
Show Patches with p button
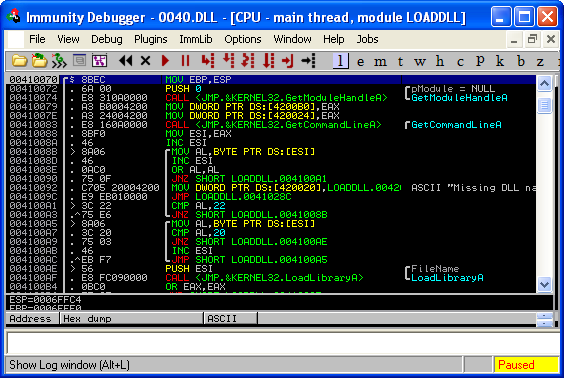click(x=480, y=61)
